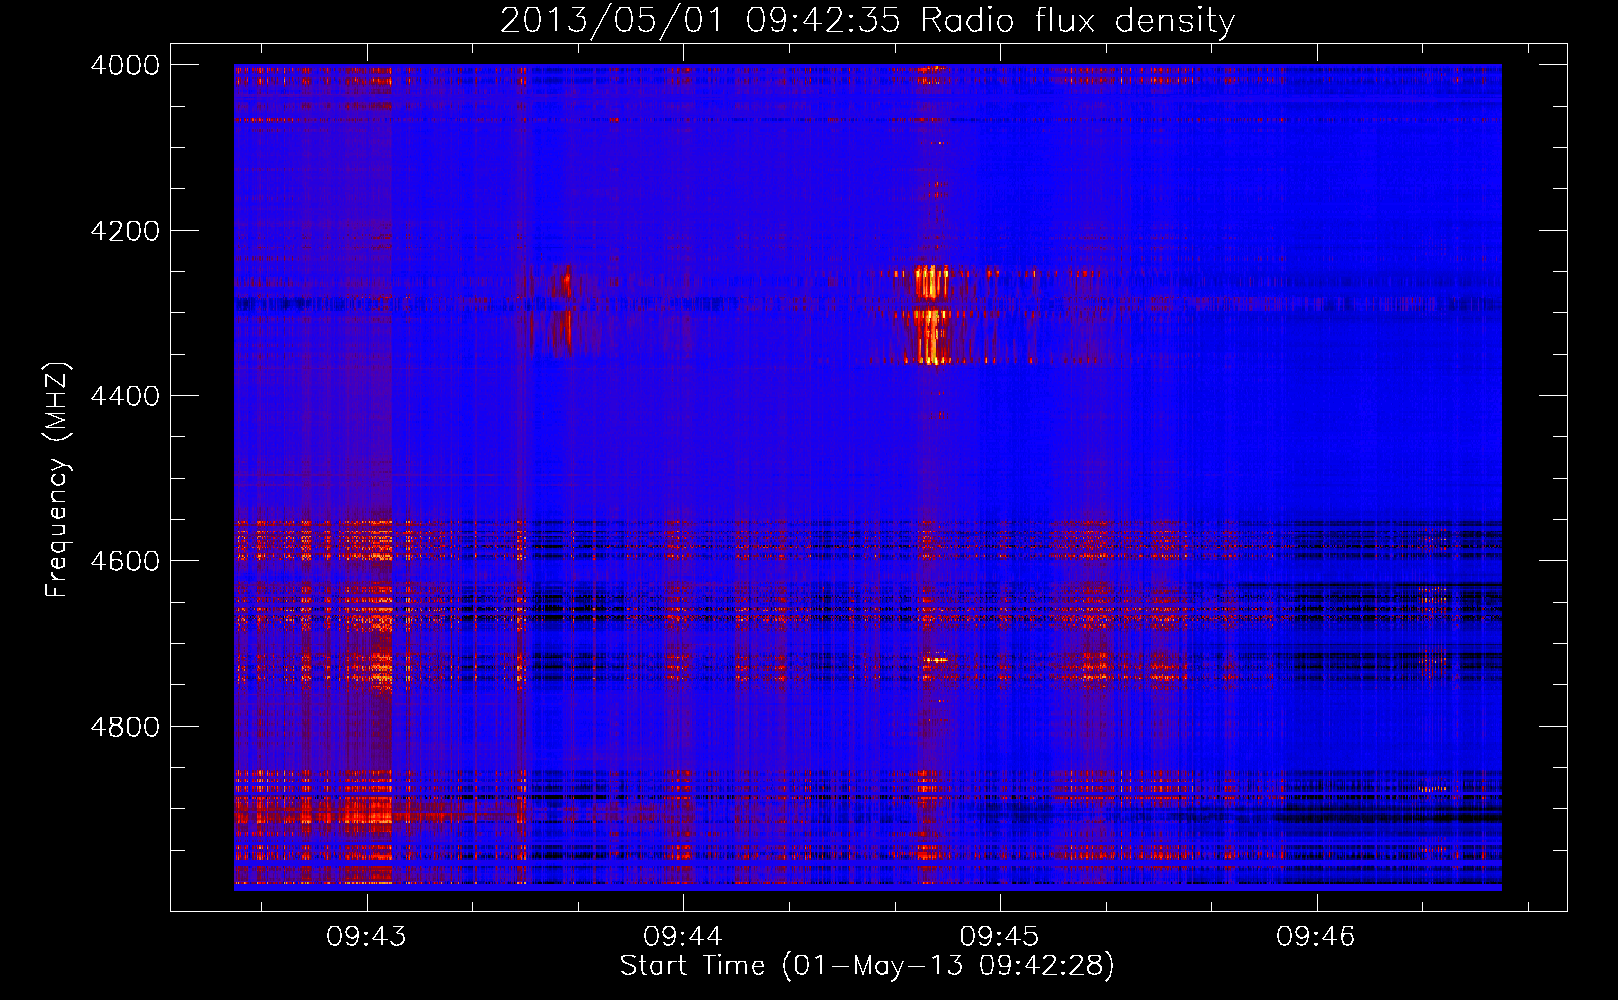Click the 09:44 time tick label
1618x1000 pixels.
(683, 936)
